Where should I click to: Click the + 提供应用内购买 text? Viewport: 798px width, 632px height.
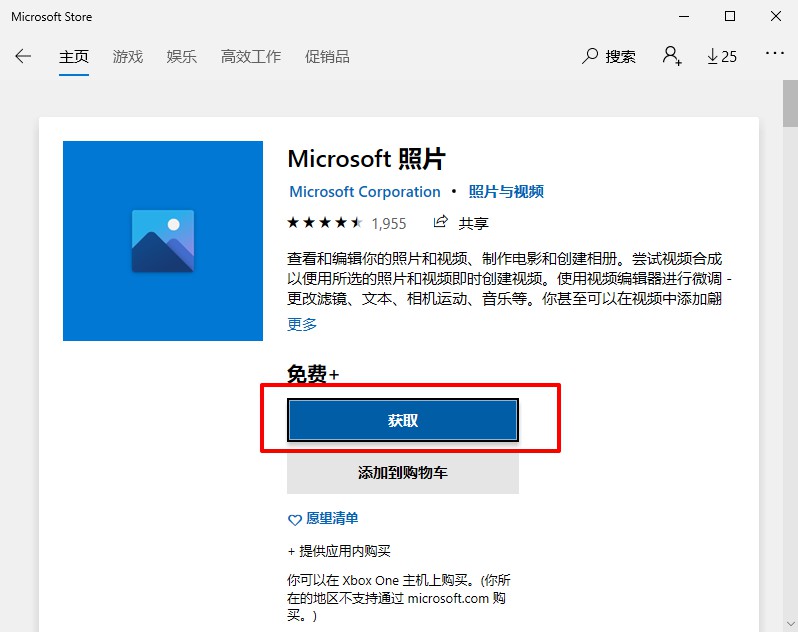(x=339, y=551)
